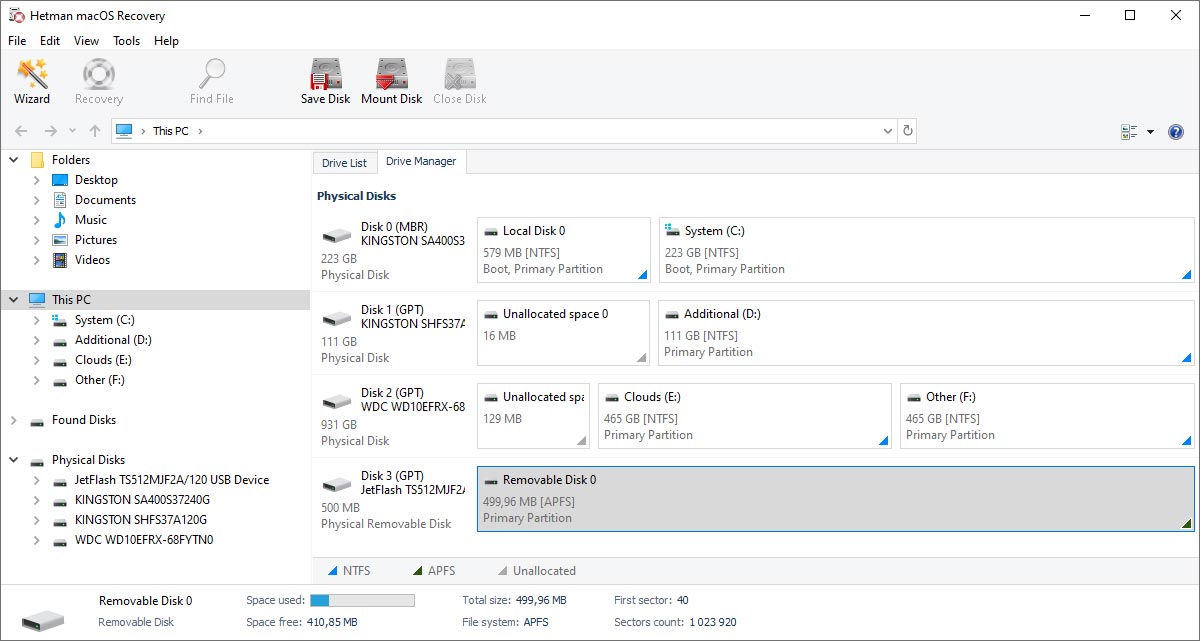This screenshot has height=641, width=1200.
Task: Click the Music note icon in tree
Action: tap(60, 220)
